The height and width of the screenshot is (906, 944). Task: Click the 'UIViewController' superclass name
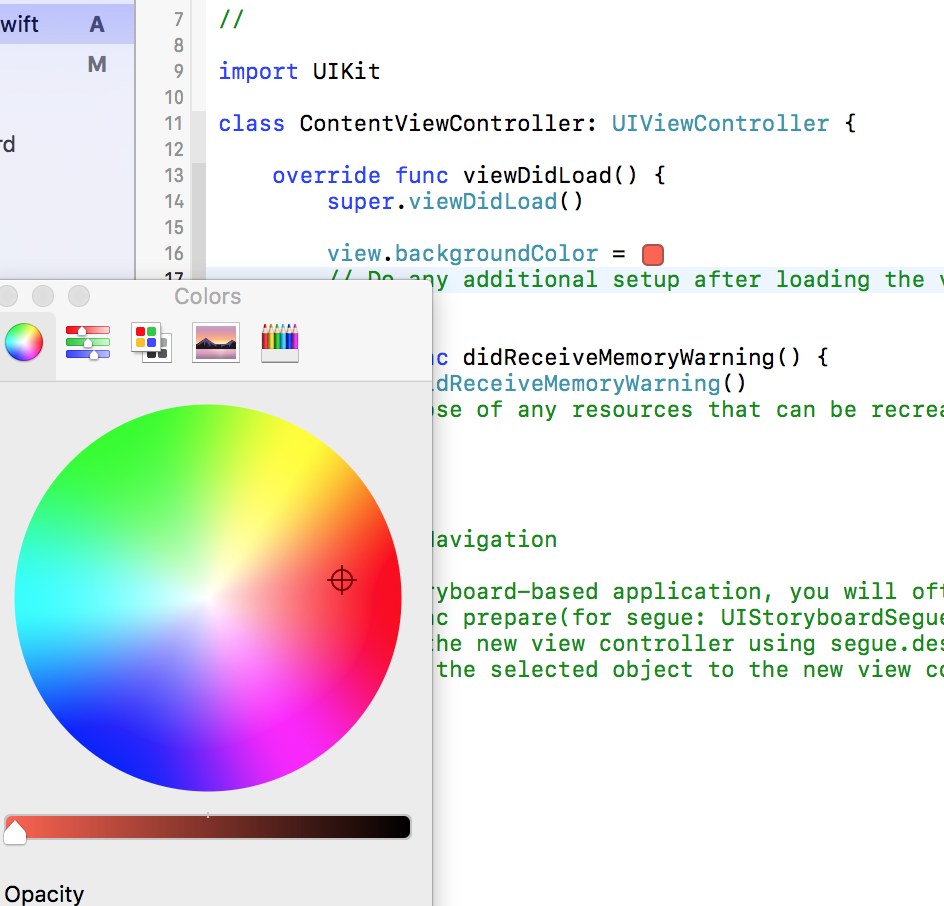coord(720,123)
